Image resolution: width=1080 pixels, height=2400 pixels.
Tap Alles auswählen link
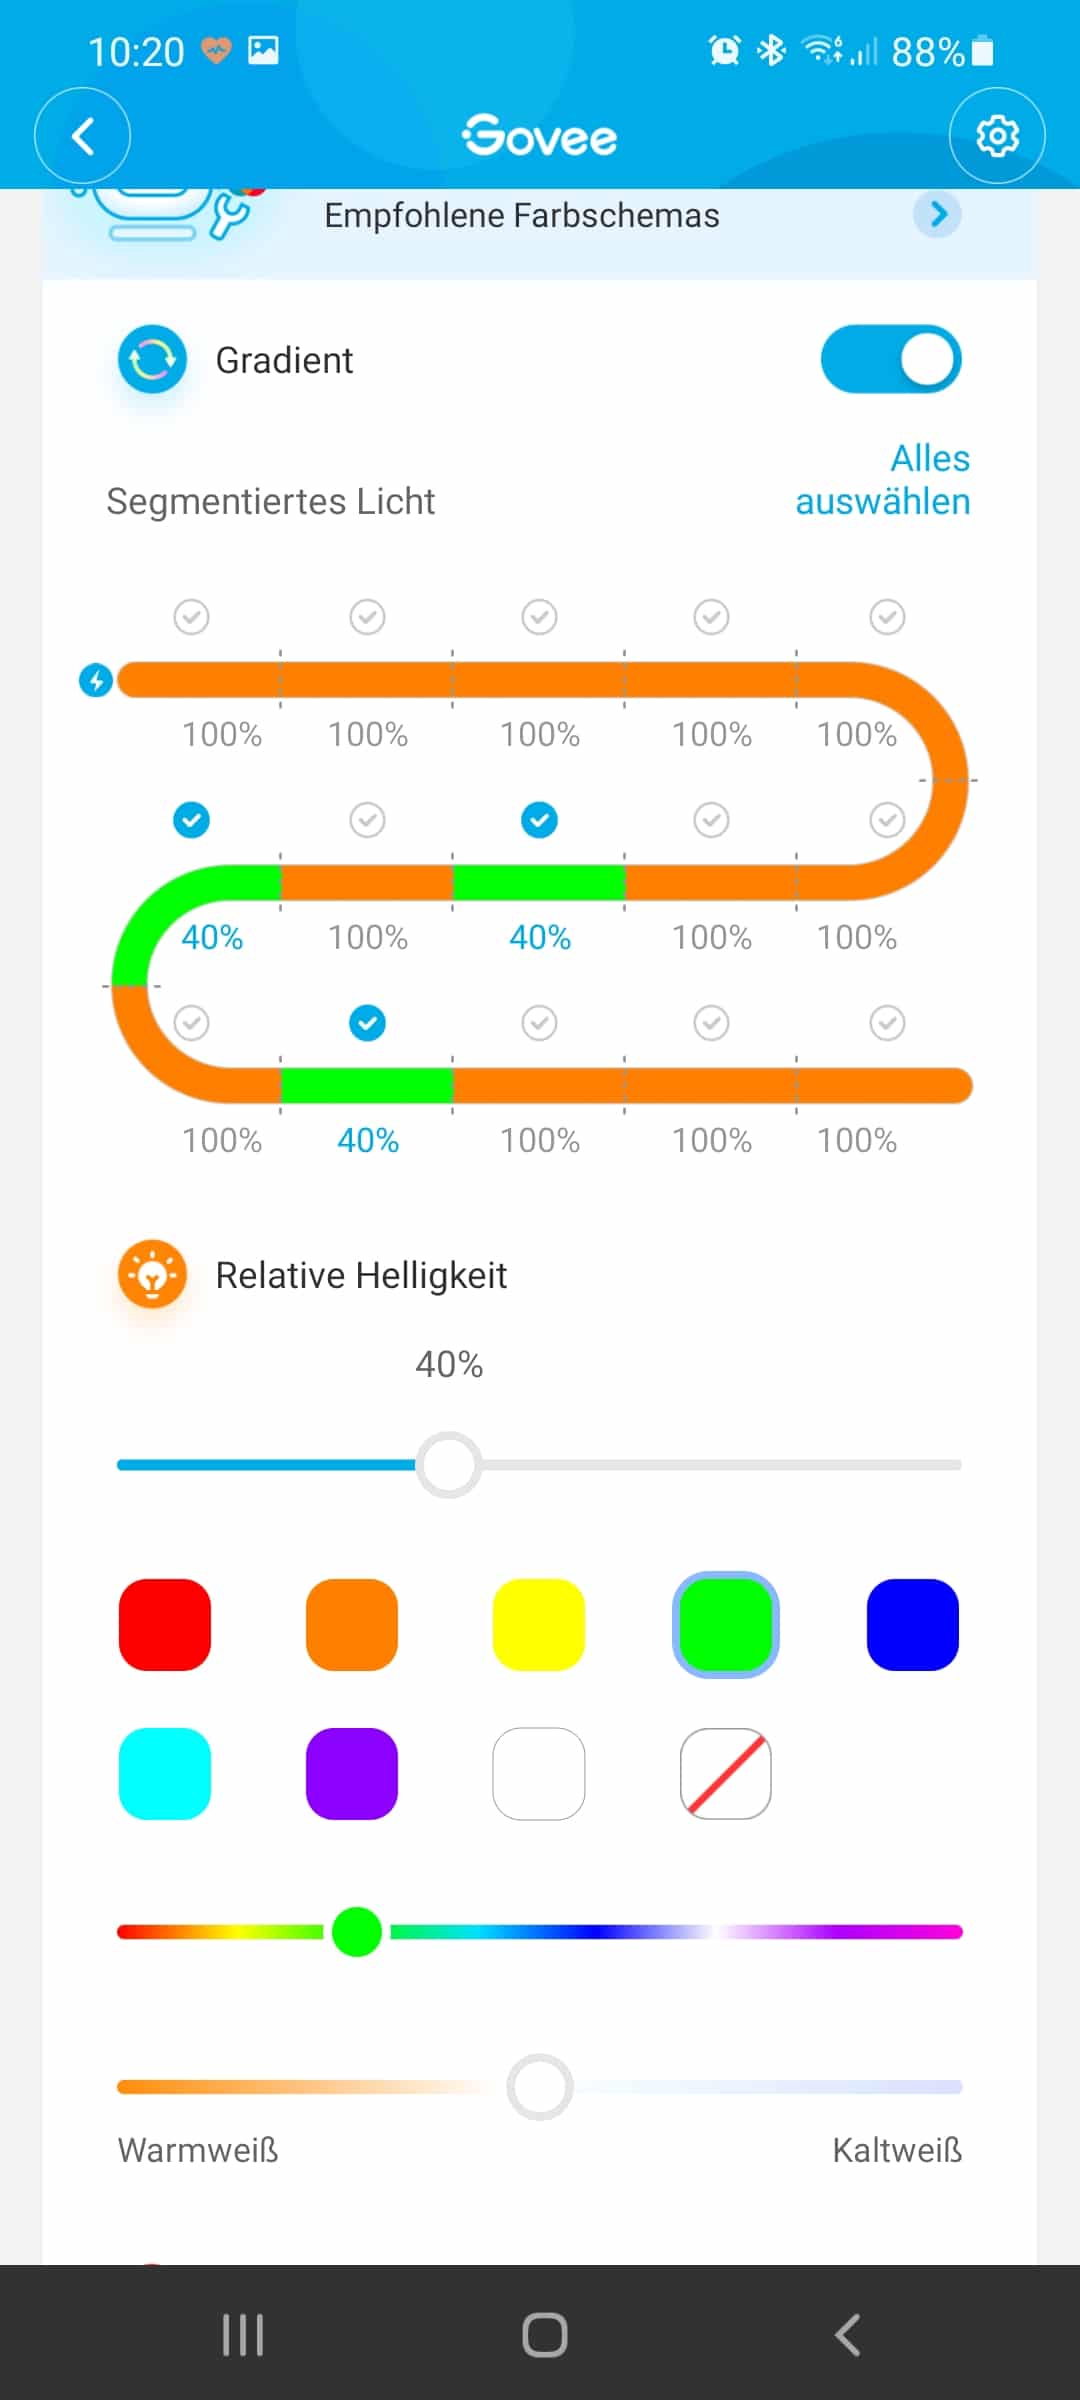883,480
